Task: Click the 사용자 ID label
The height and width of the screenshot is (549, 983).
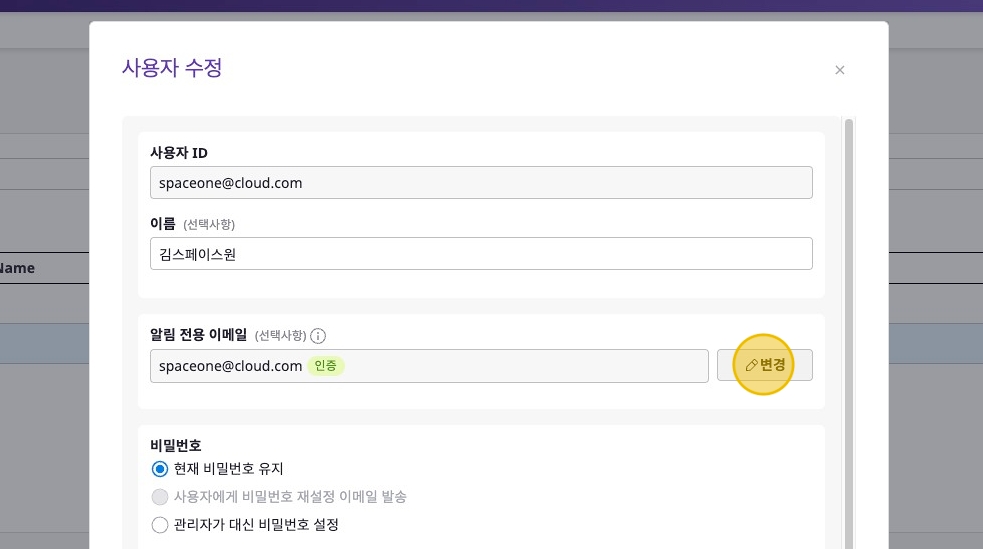Action: tap(179, 153)
